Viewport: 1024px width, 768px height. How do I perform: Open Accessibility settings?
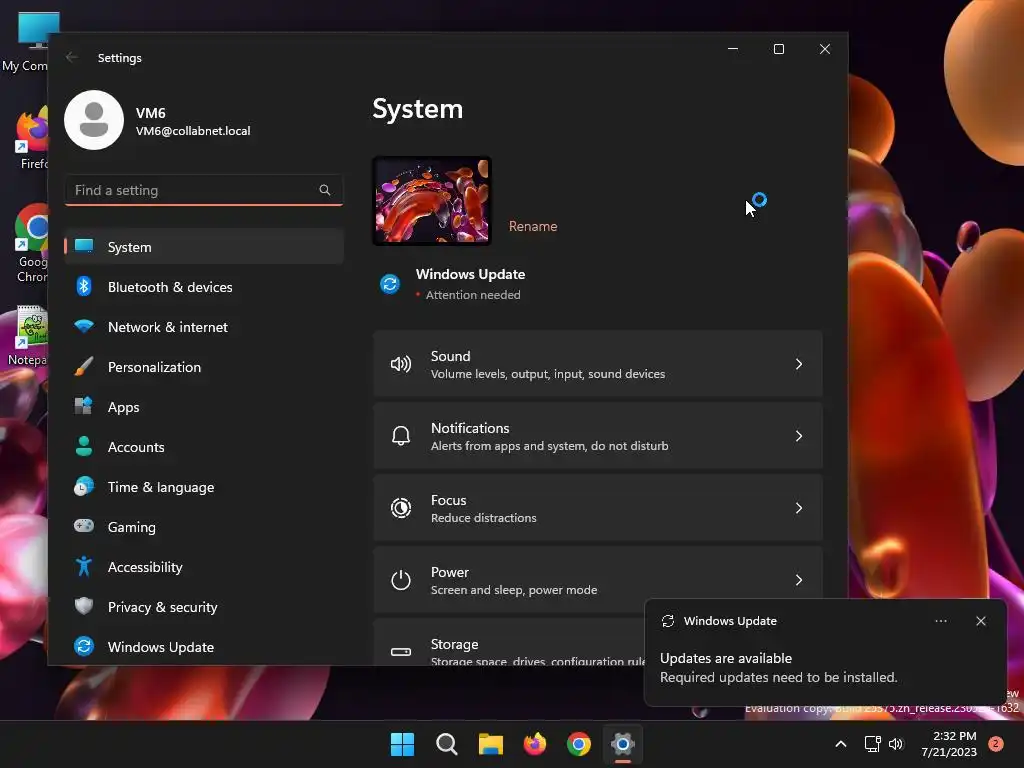click(x=204, y=567)
